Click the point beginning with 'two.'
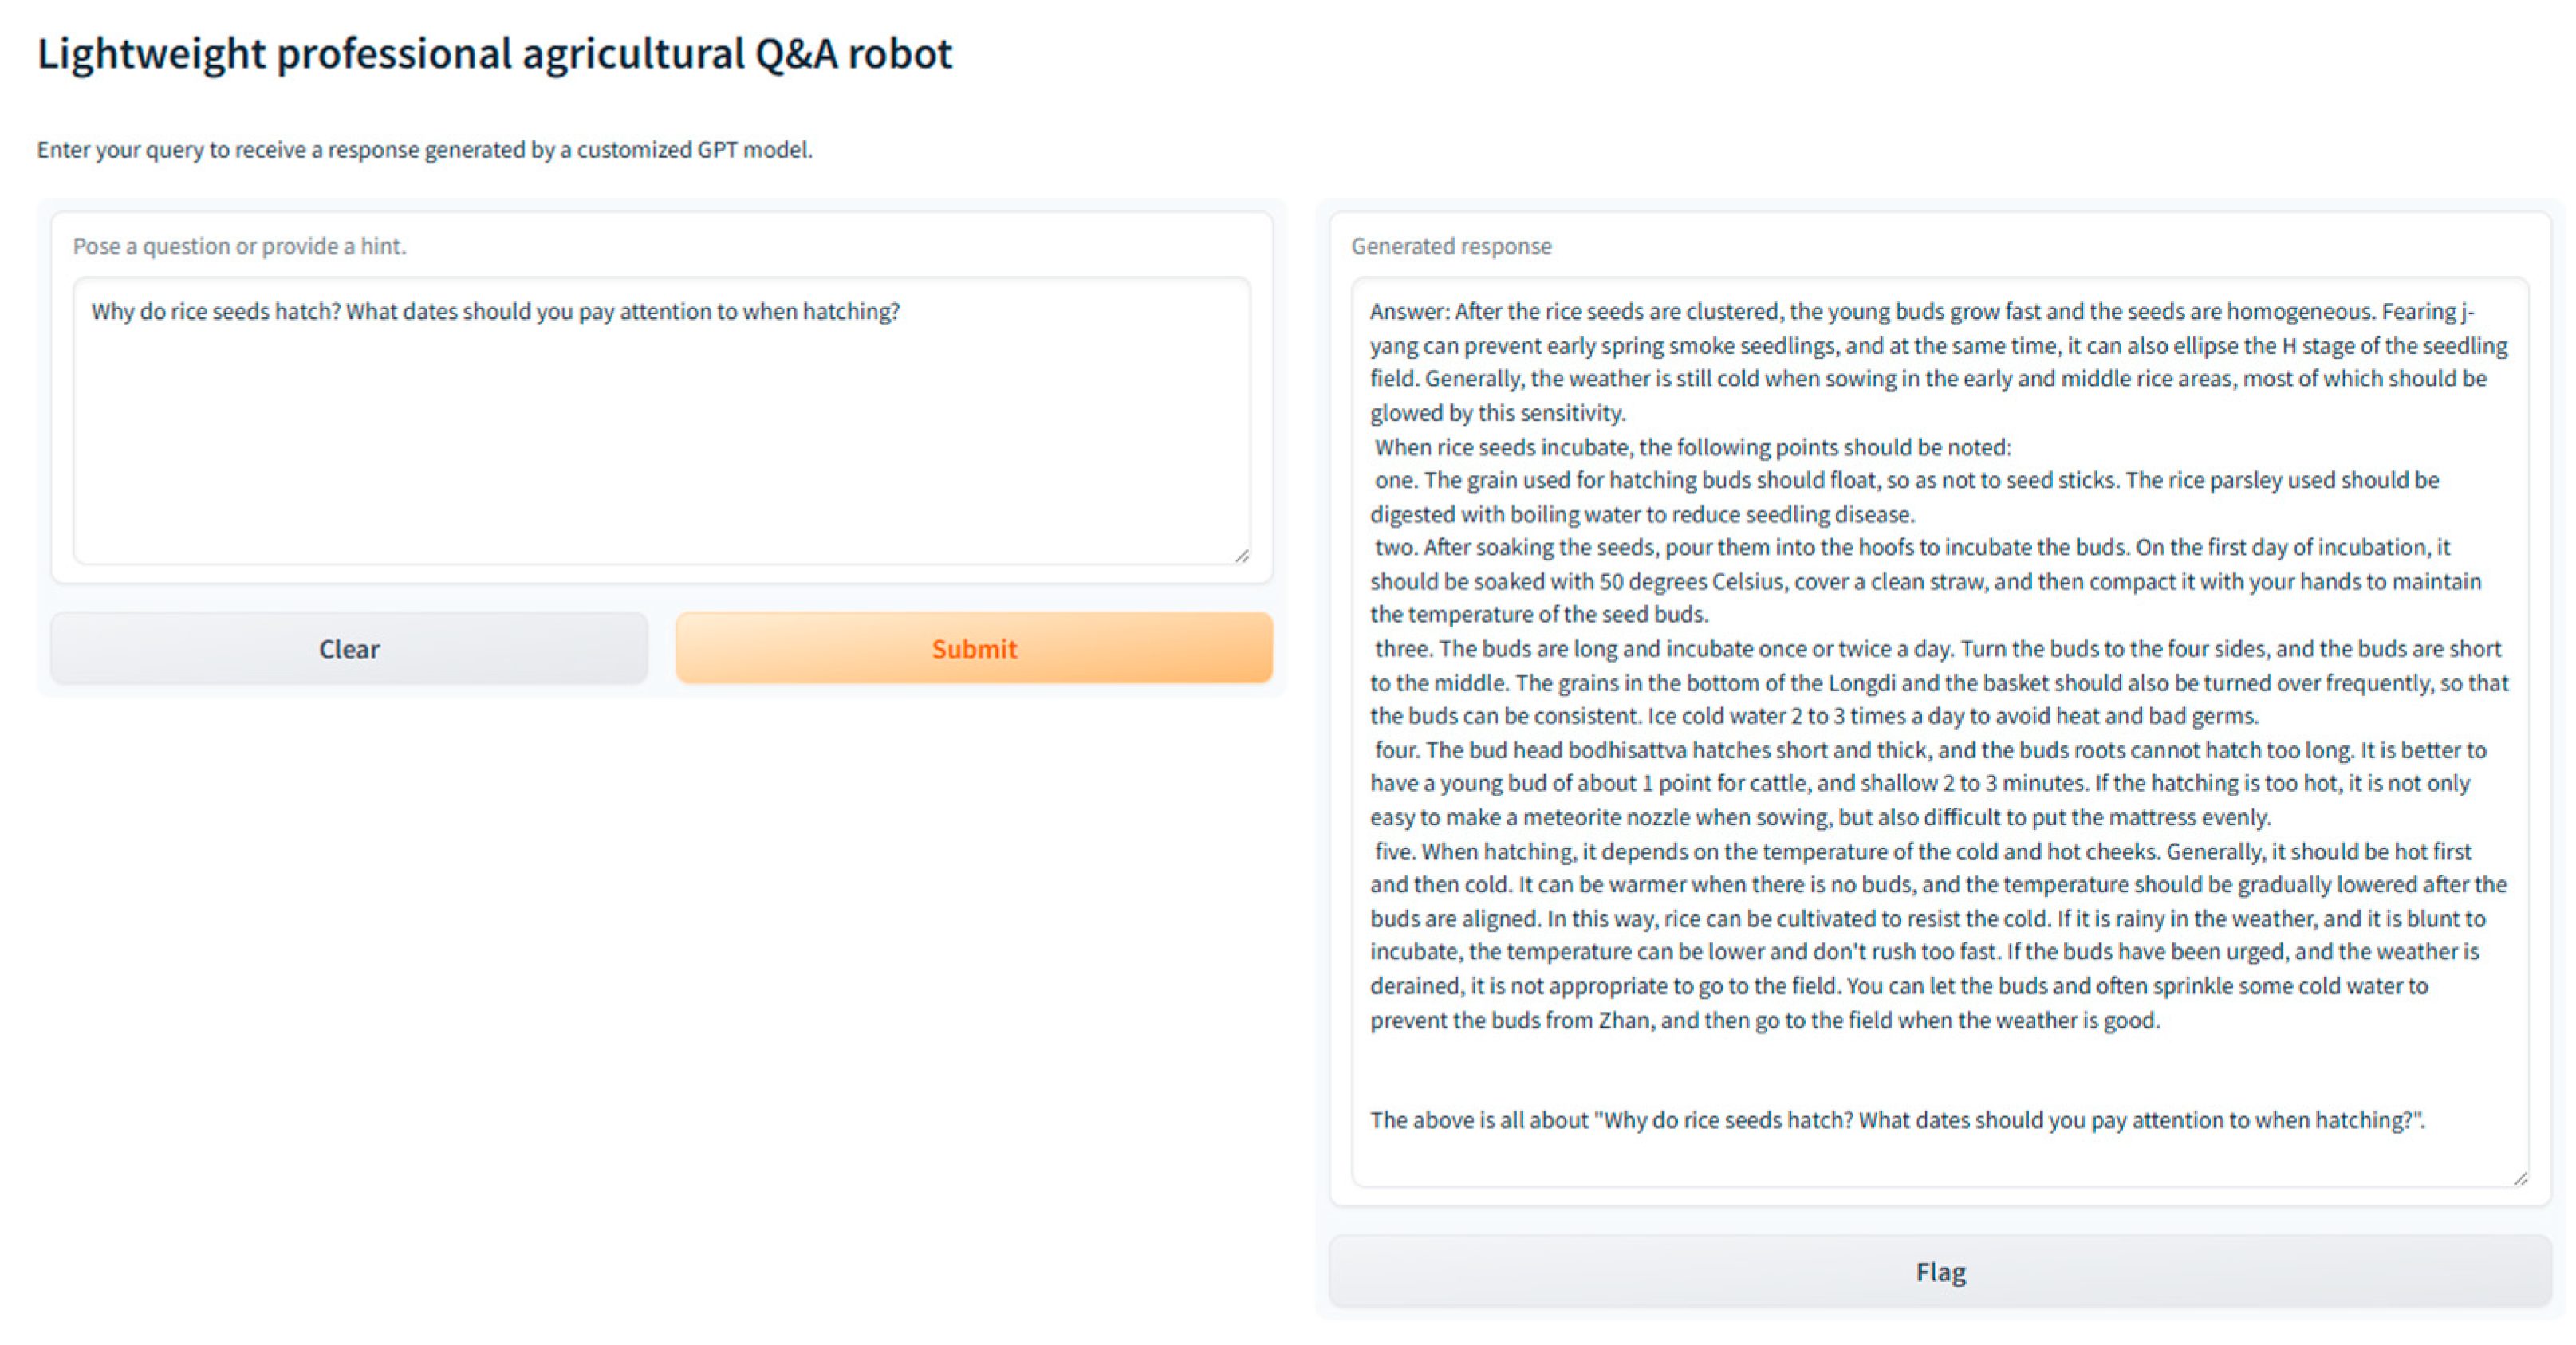 [1910, 548]
